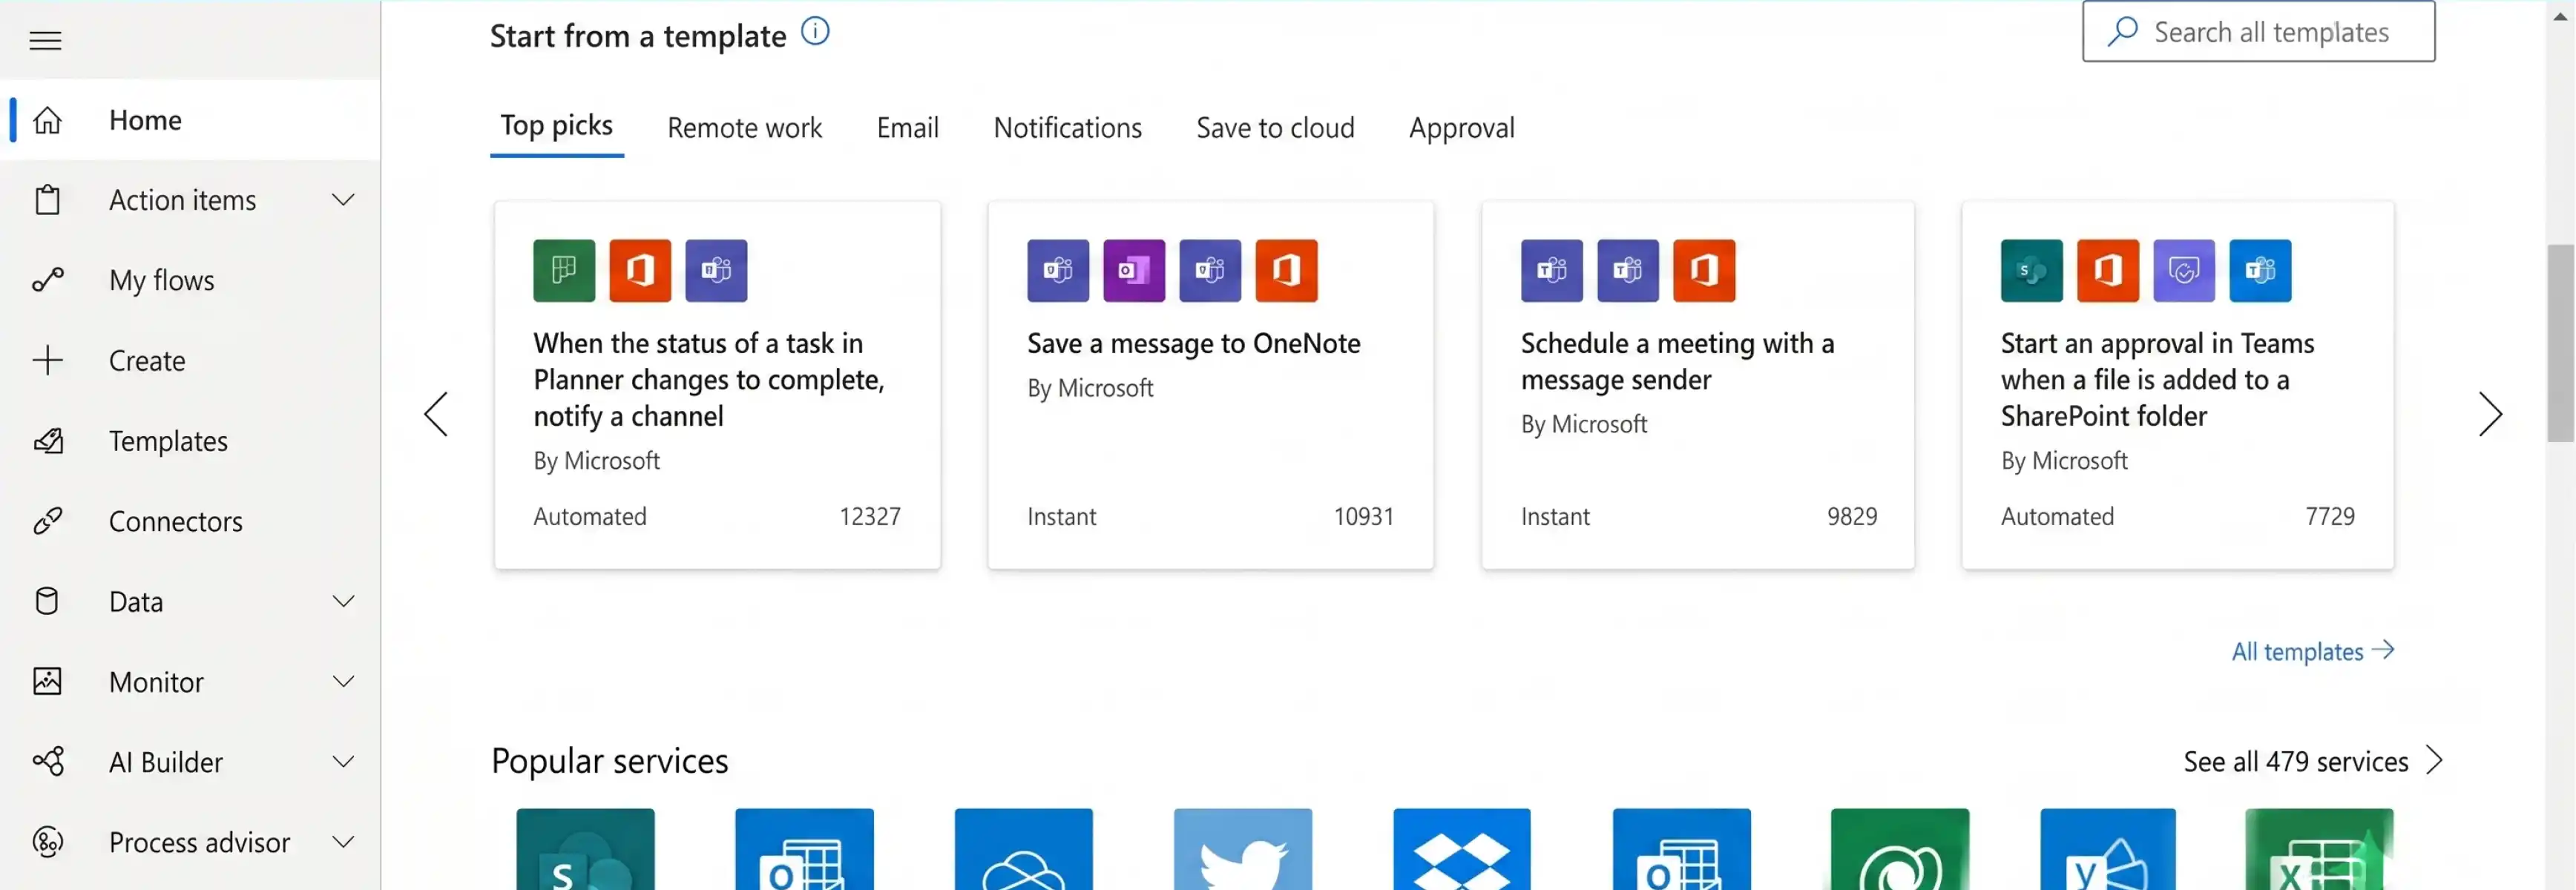Expand the Action items menu chevron

[x=343, y=200]
